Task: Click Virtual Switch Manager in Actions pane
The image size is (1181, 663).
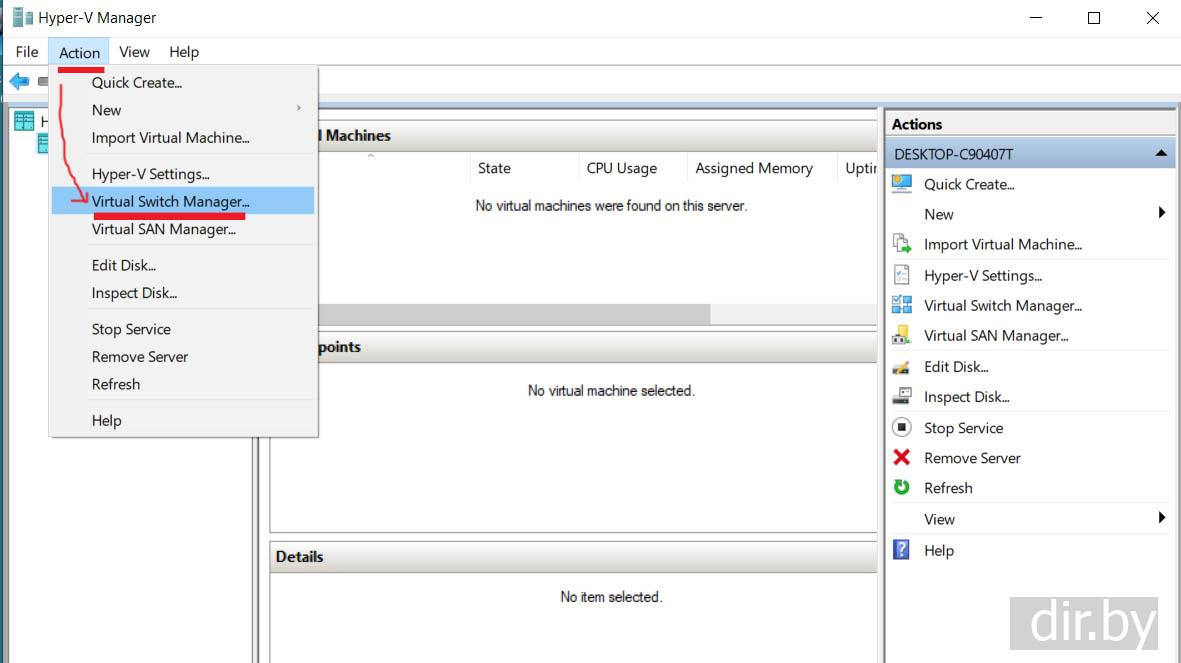Action: (1002, 305)
